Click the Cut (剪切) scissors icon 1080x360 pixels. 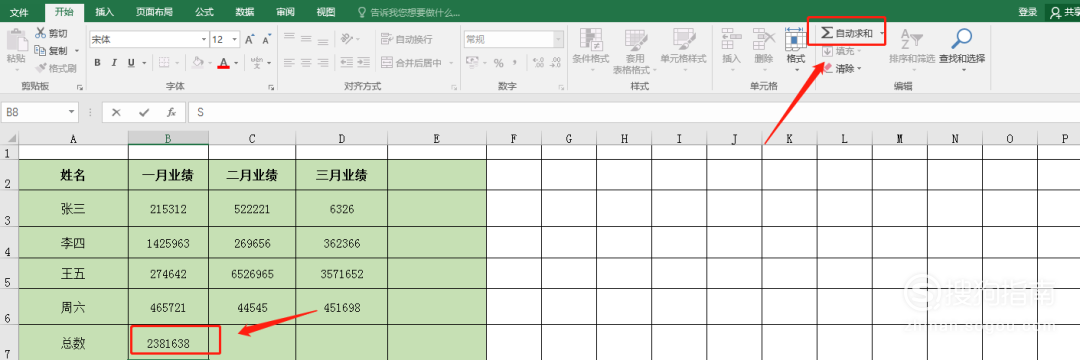(40, 33)
